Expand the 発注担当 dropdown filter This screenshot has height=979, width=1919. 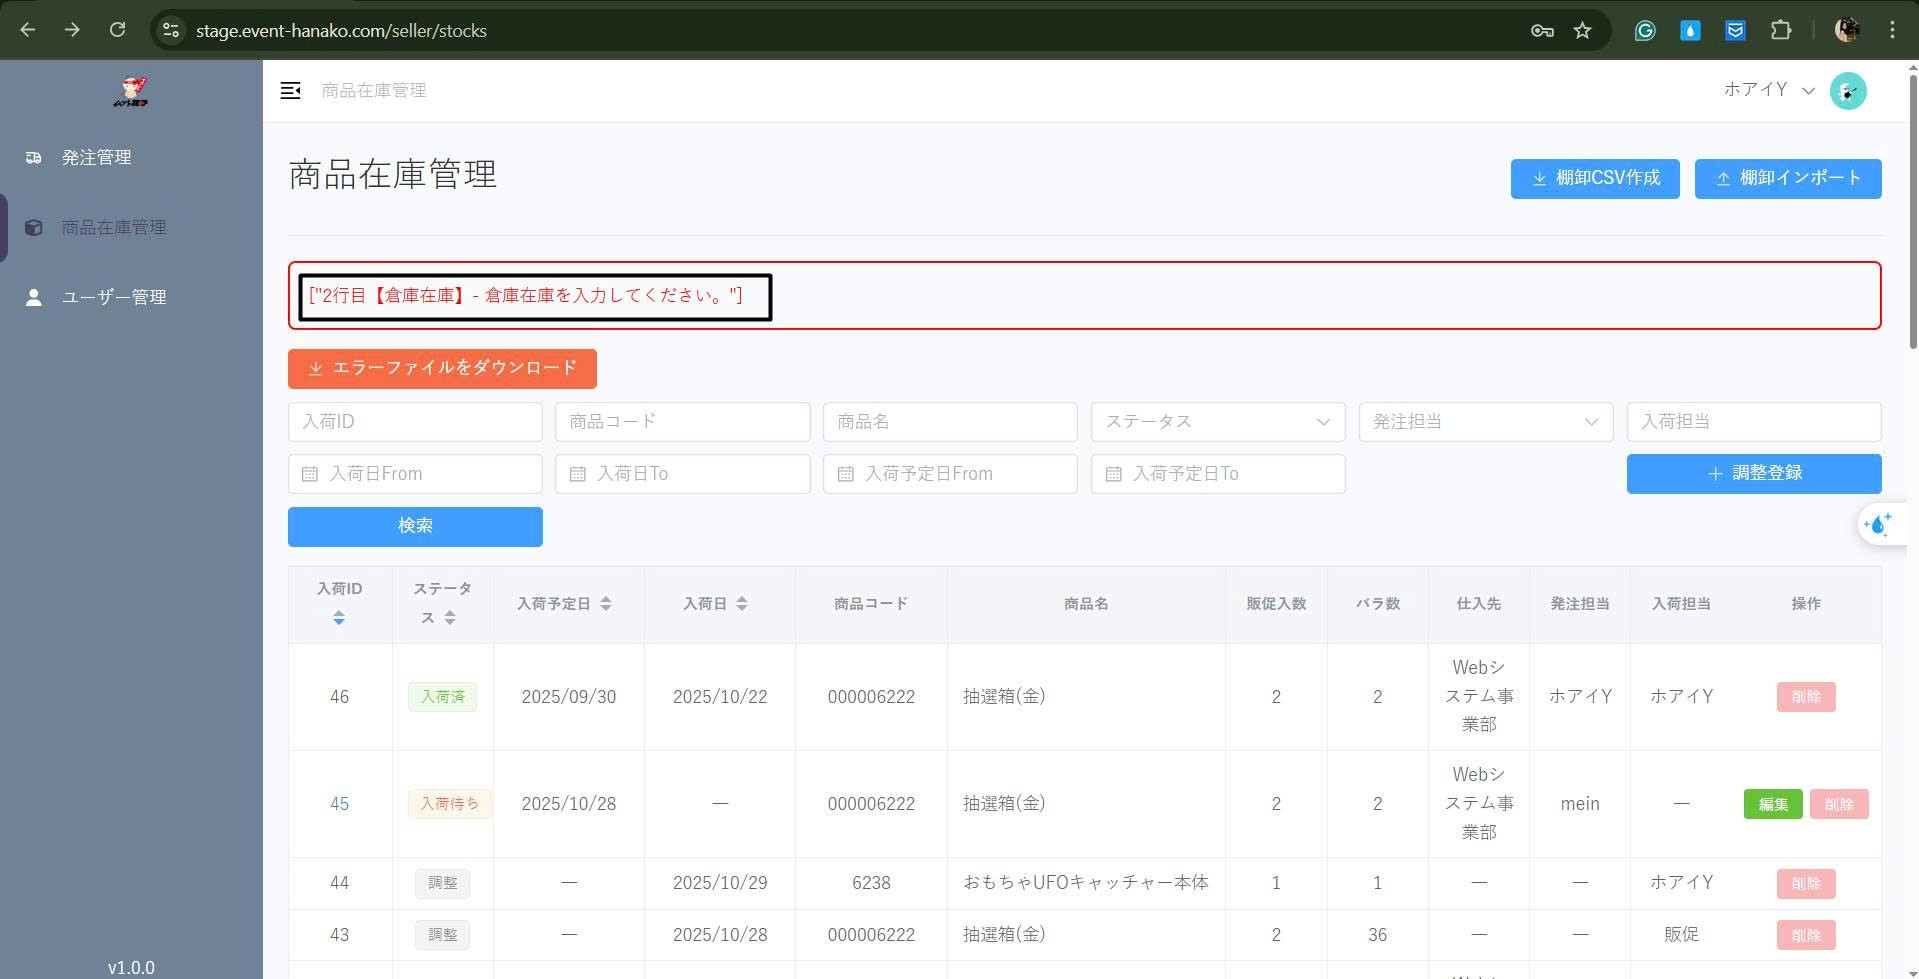coord(1485,422)
